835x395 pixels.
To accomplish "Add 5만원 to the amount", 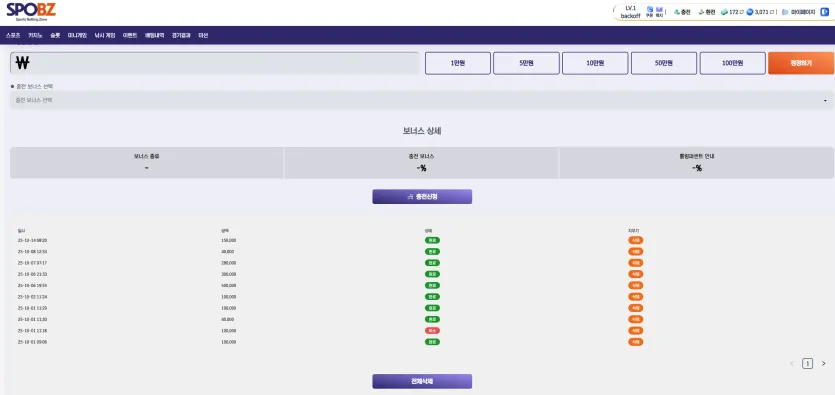I will (526, 63).
